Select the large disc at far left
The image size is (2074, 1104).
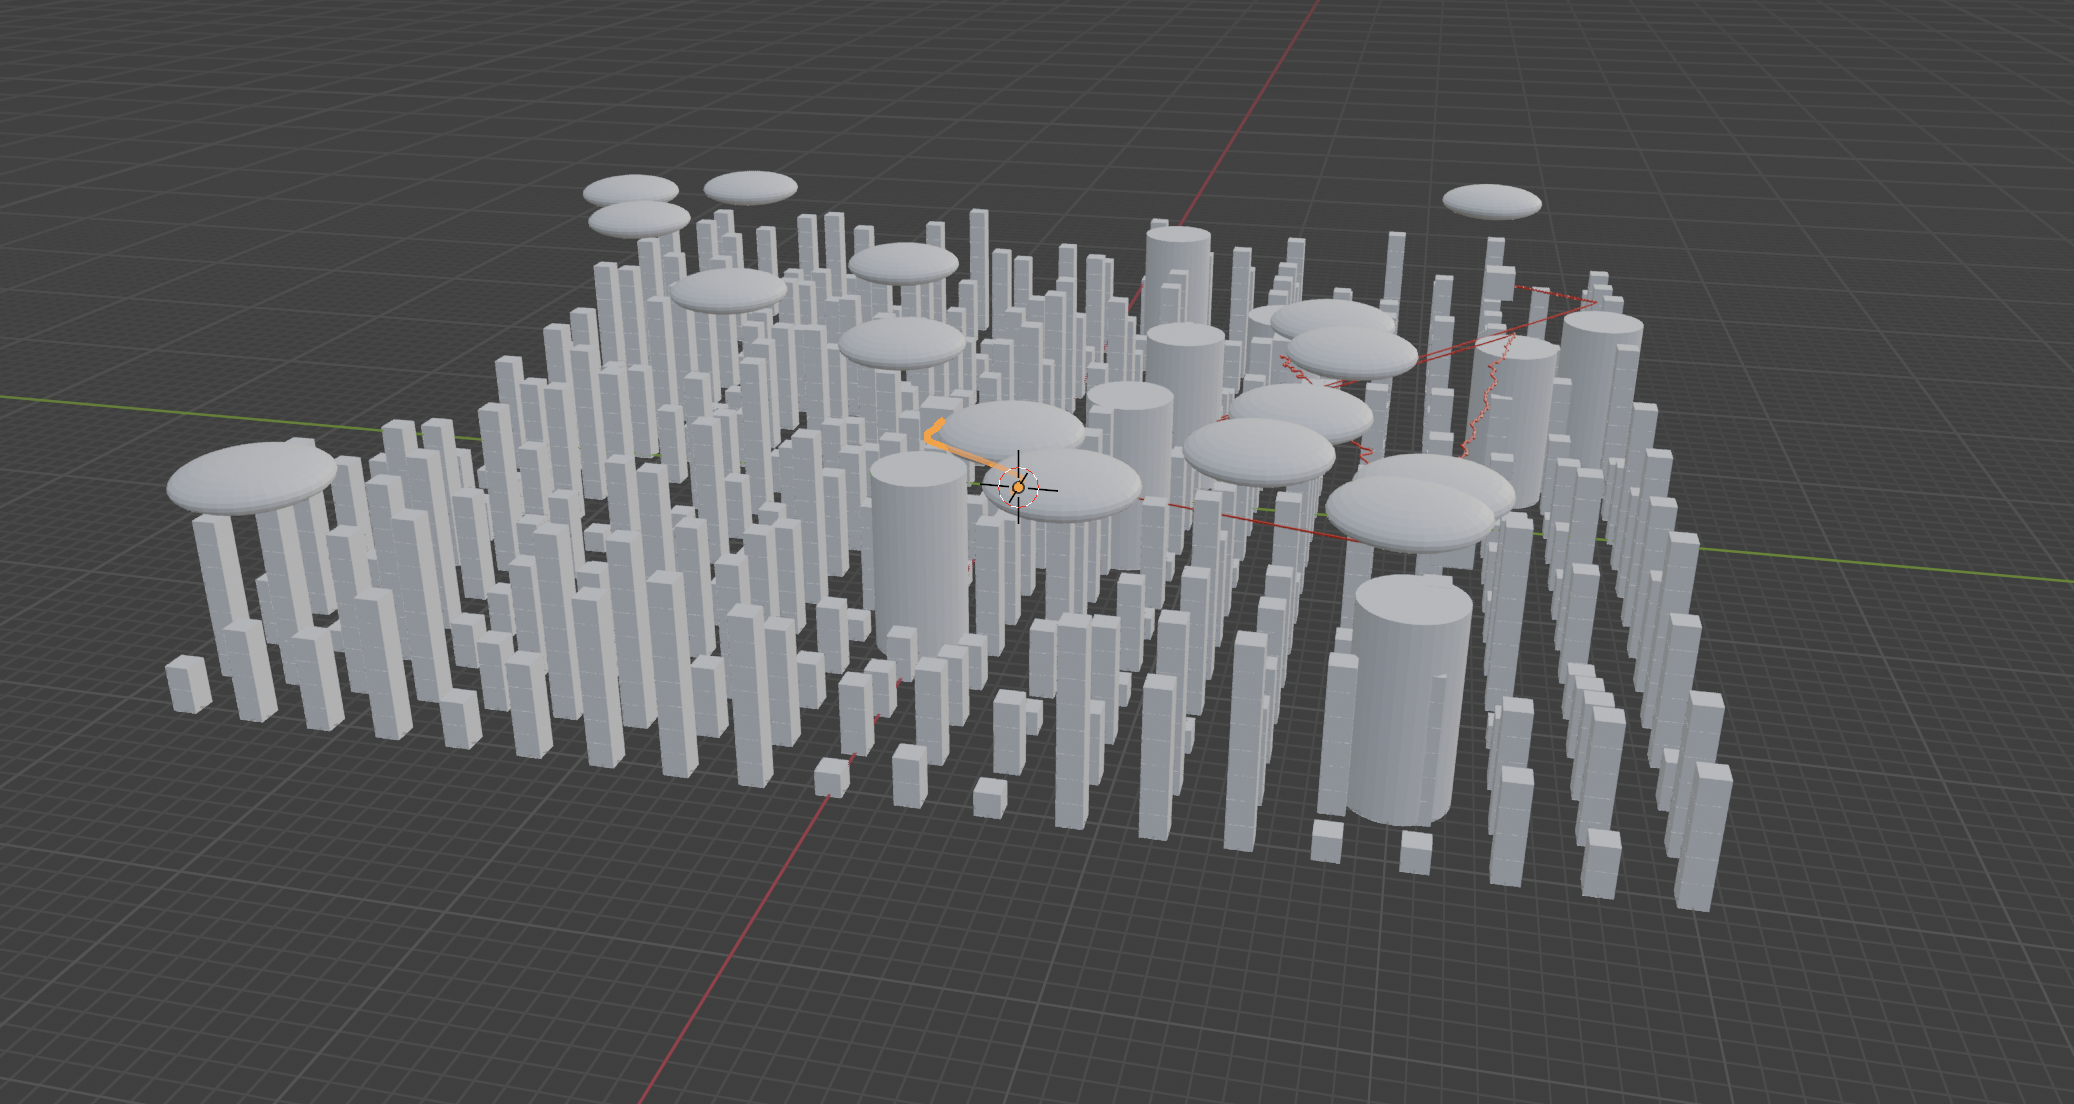pyautogui.click(x=250, y=478)
